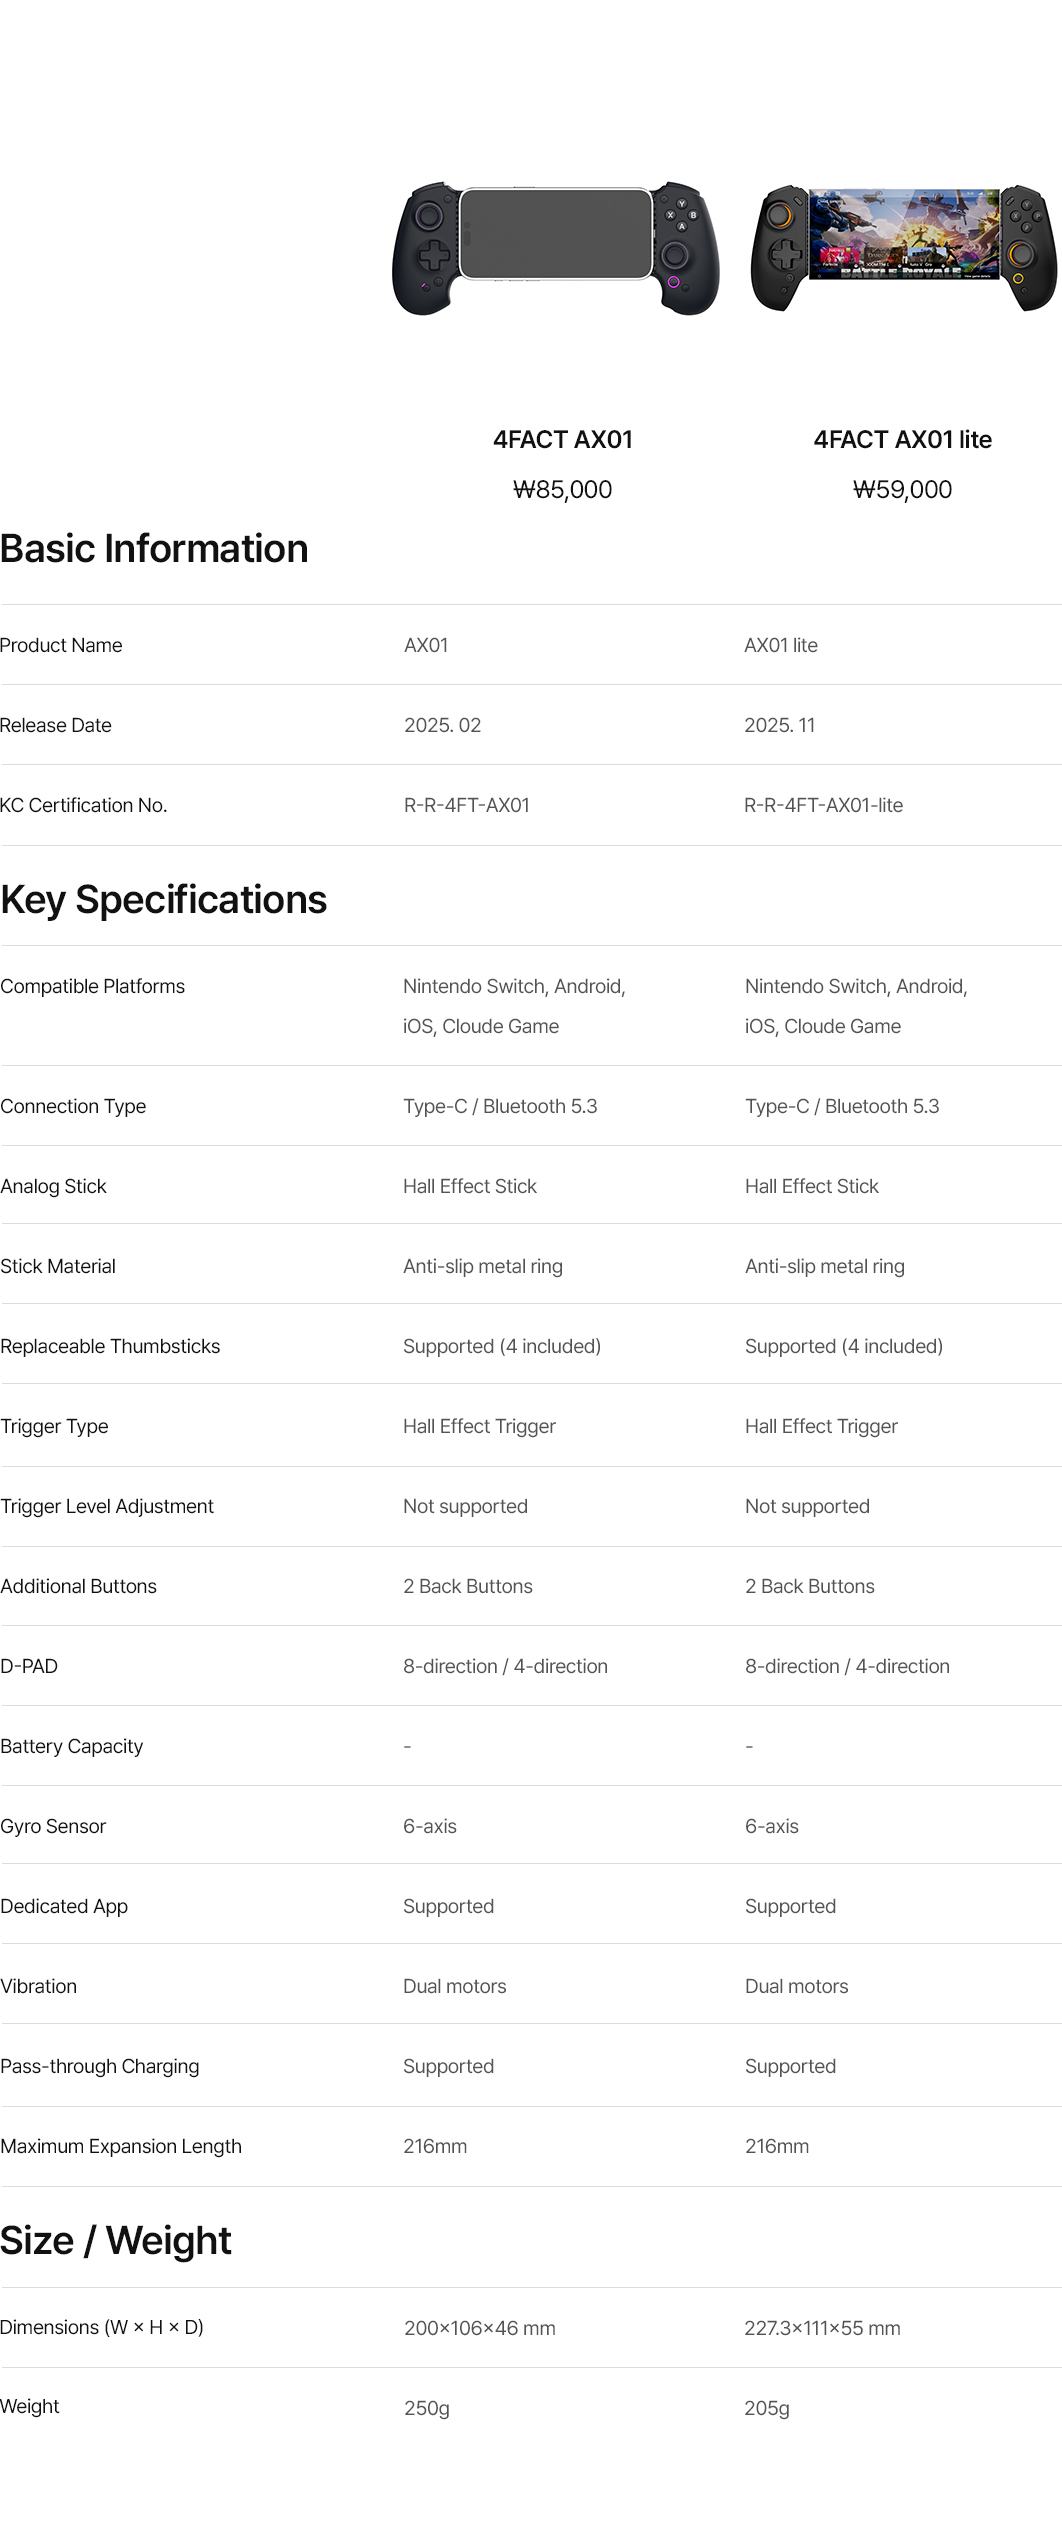
Task: Click the ₩85,000 price
Action: pyautogui.click(x=562, y=490)
